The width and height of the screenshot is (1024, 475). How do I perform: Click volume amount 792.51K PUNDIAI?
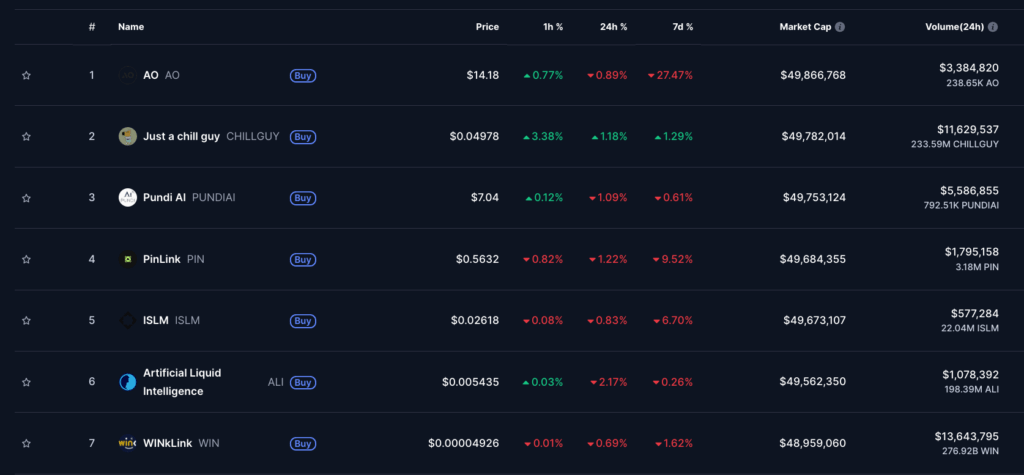click(961, 205)
